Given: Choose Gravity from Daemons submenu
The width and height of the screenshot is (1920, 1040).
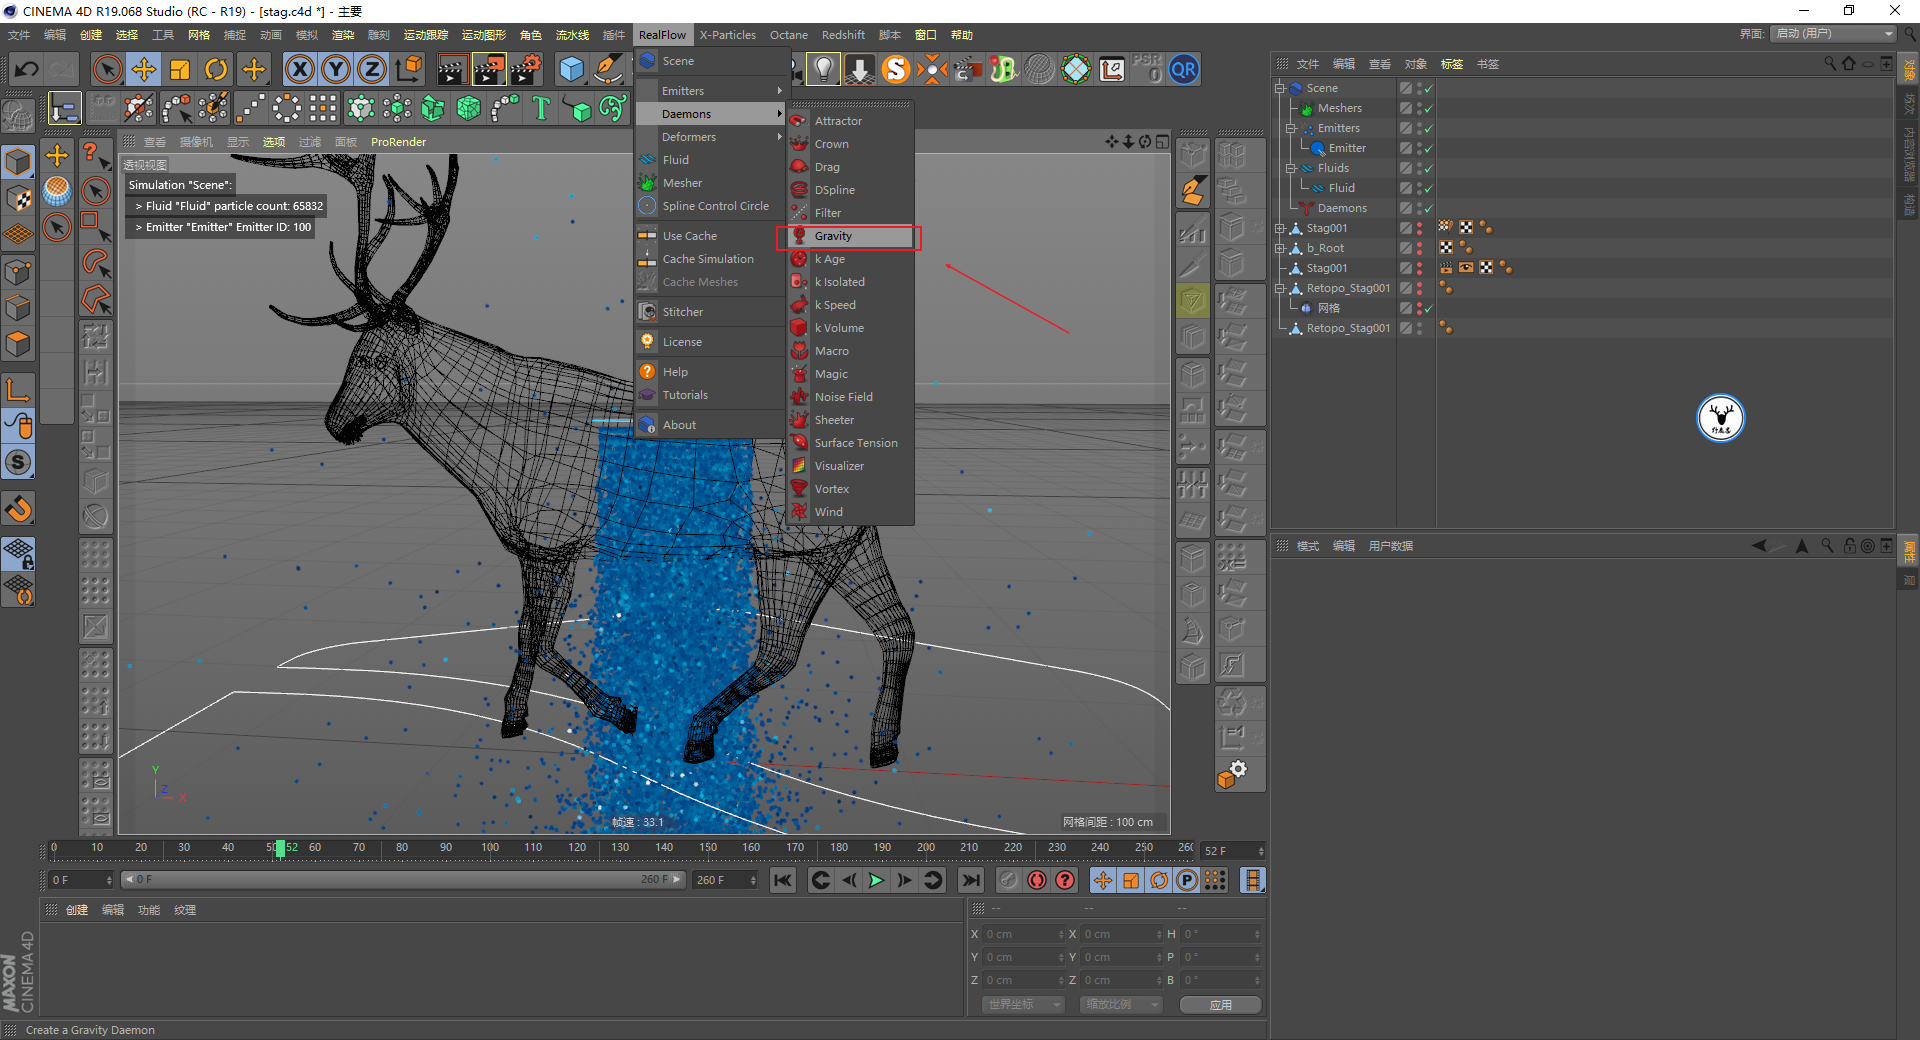Looking at the screenshot, I should coord(850,236).
